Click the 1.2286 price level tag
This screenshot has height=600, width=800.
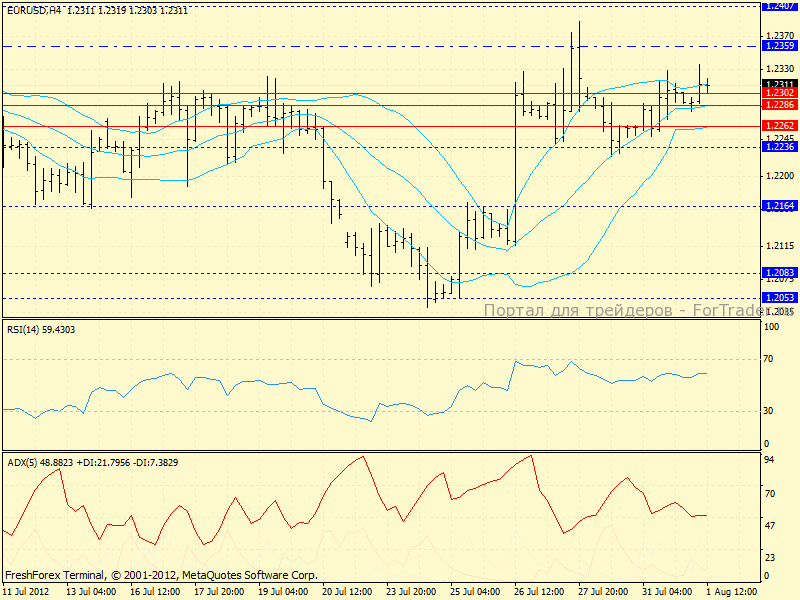coord(779,104)
